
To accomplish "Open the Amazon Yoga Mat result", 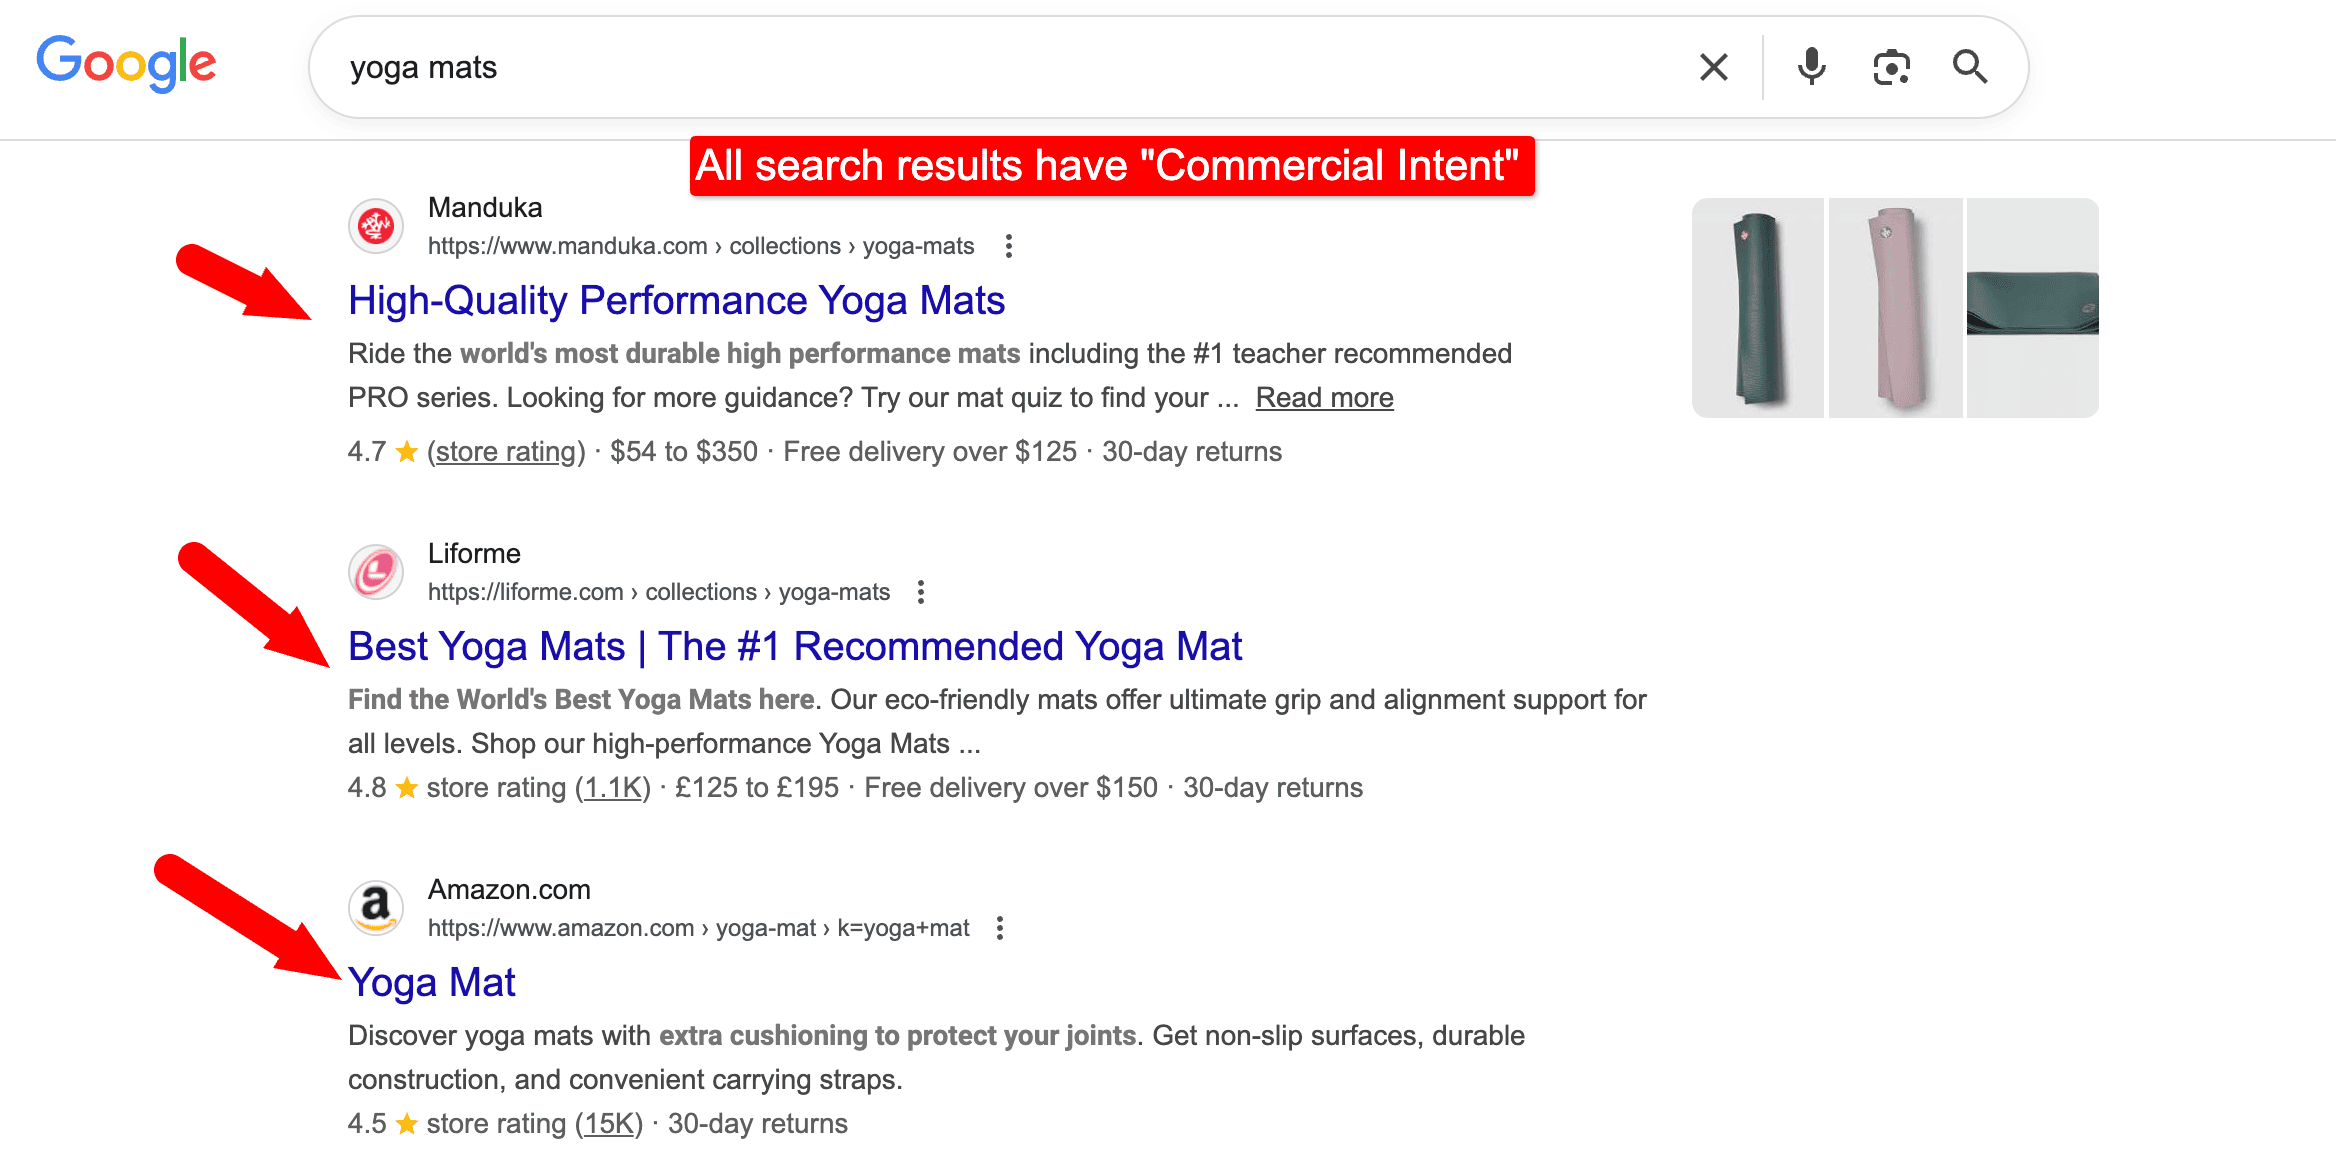I will [x=432, y=981].
